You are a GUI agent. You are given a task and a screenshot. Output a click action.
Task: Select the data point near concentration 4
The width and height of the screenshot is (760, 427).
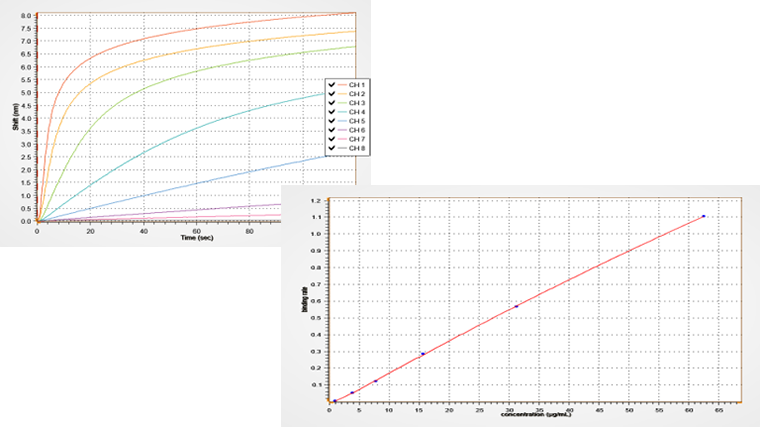coord(352,393)
